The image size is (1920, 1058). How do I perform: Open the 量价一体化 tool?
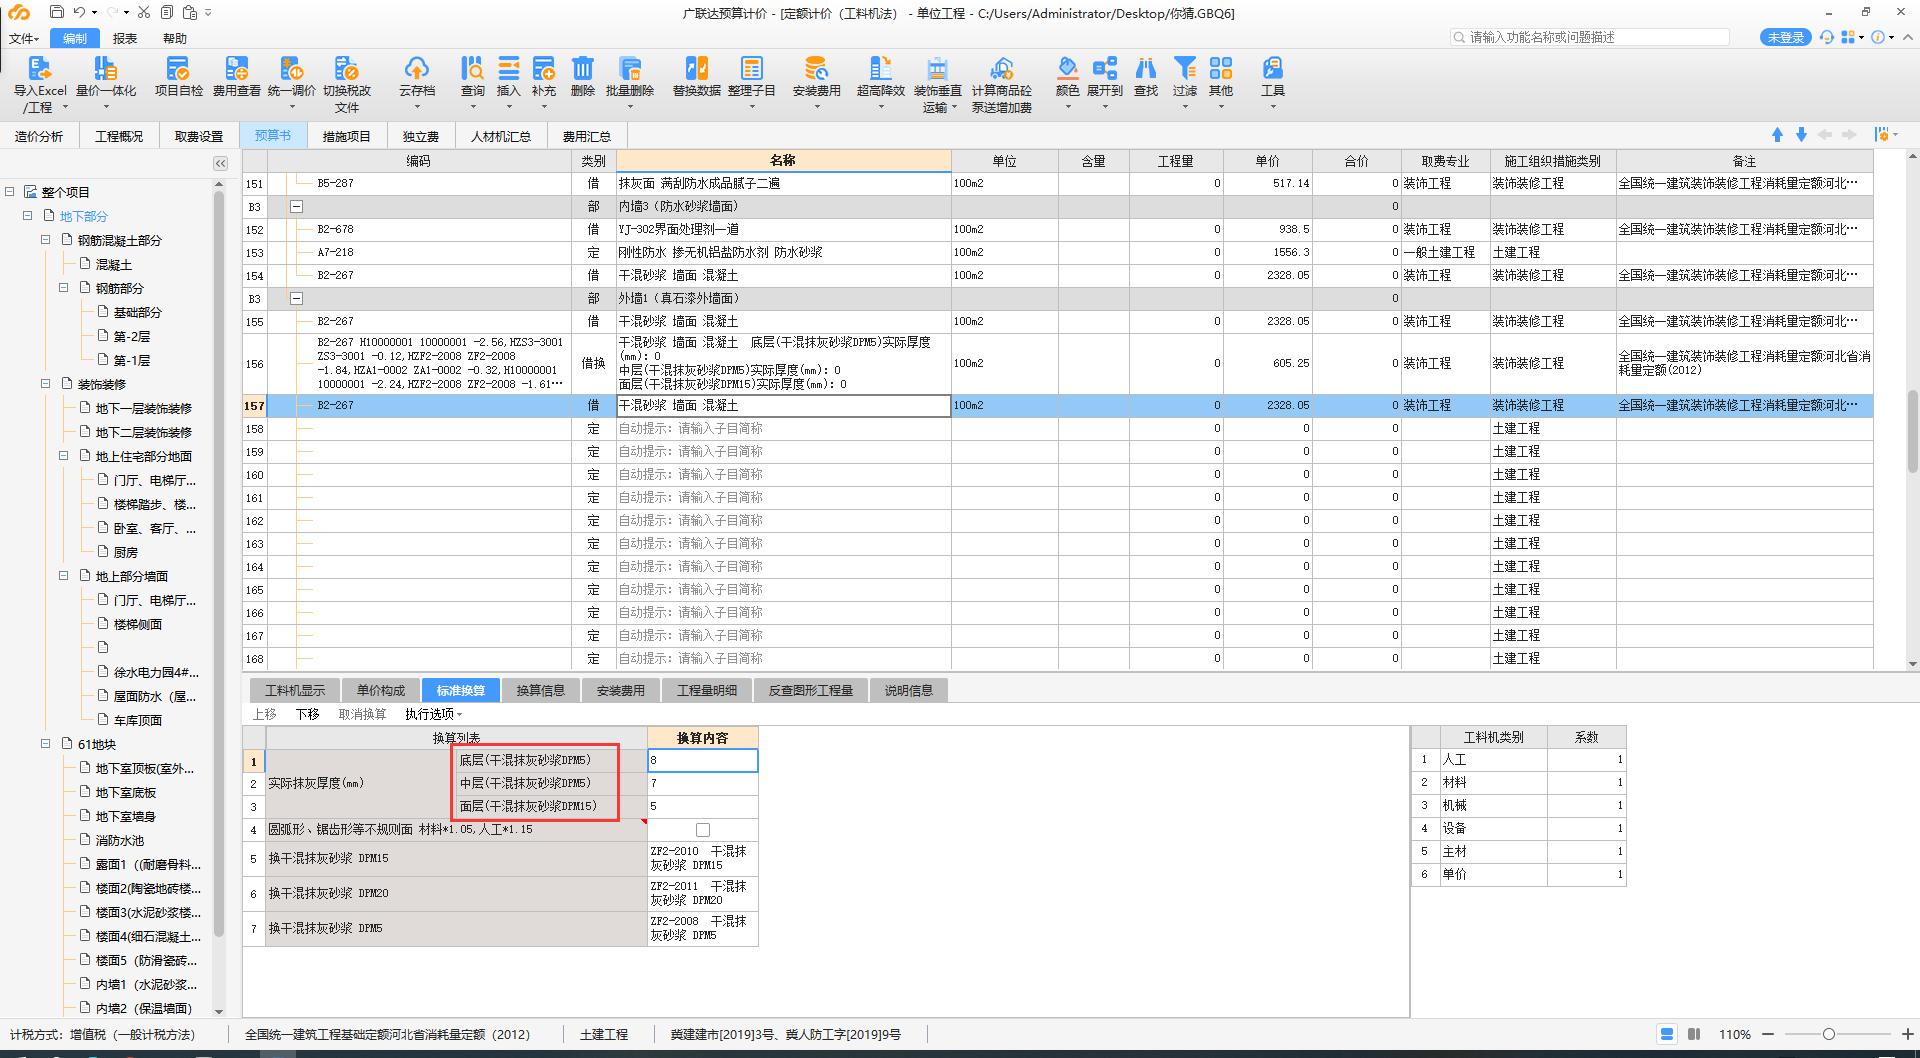105,68
